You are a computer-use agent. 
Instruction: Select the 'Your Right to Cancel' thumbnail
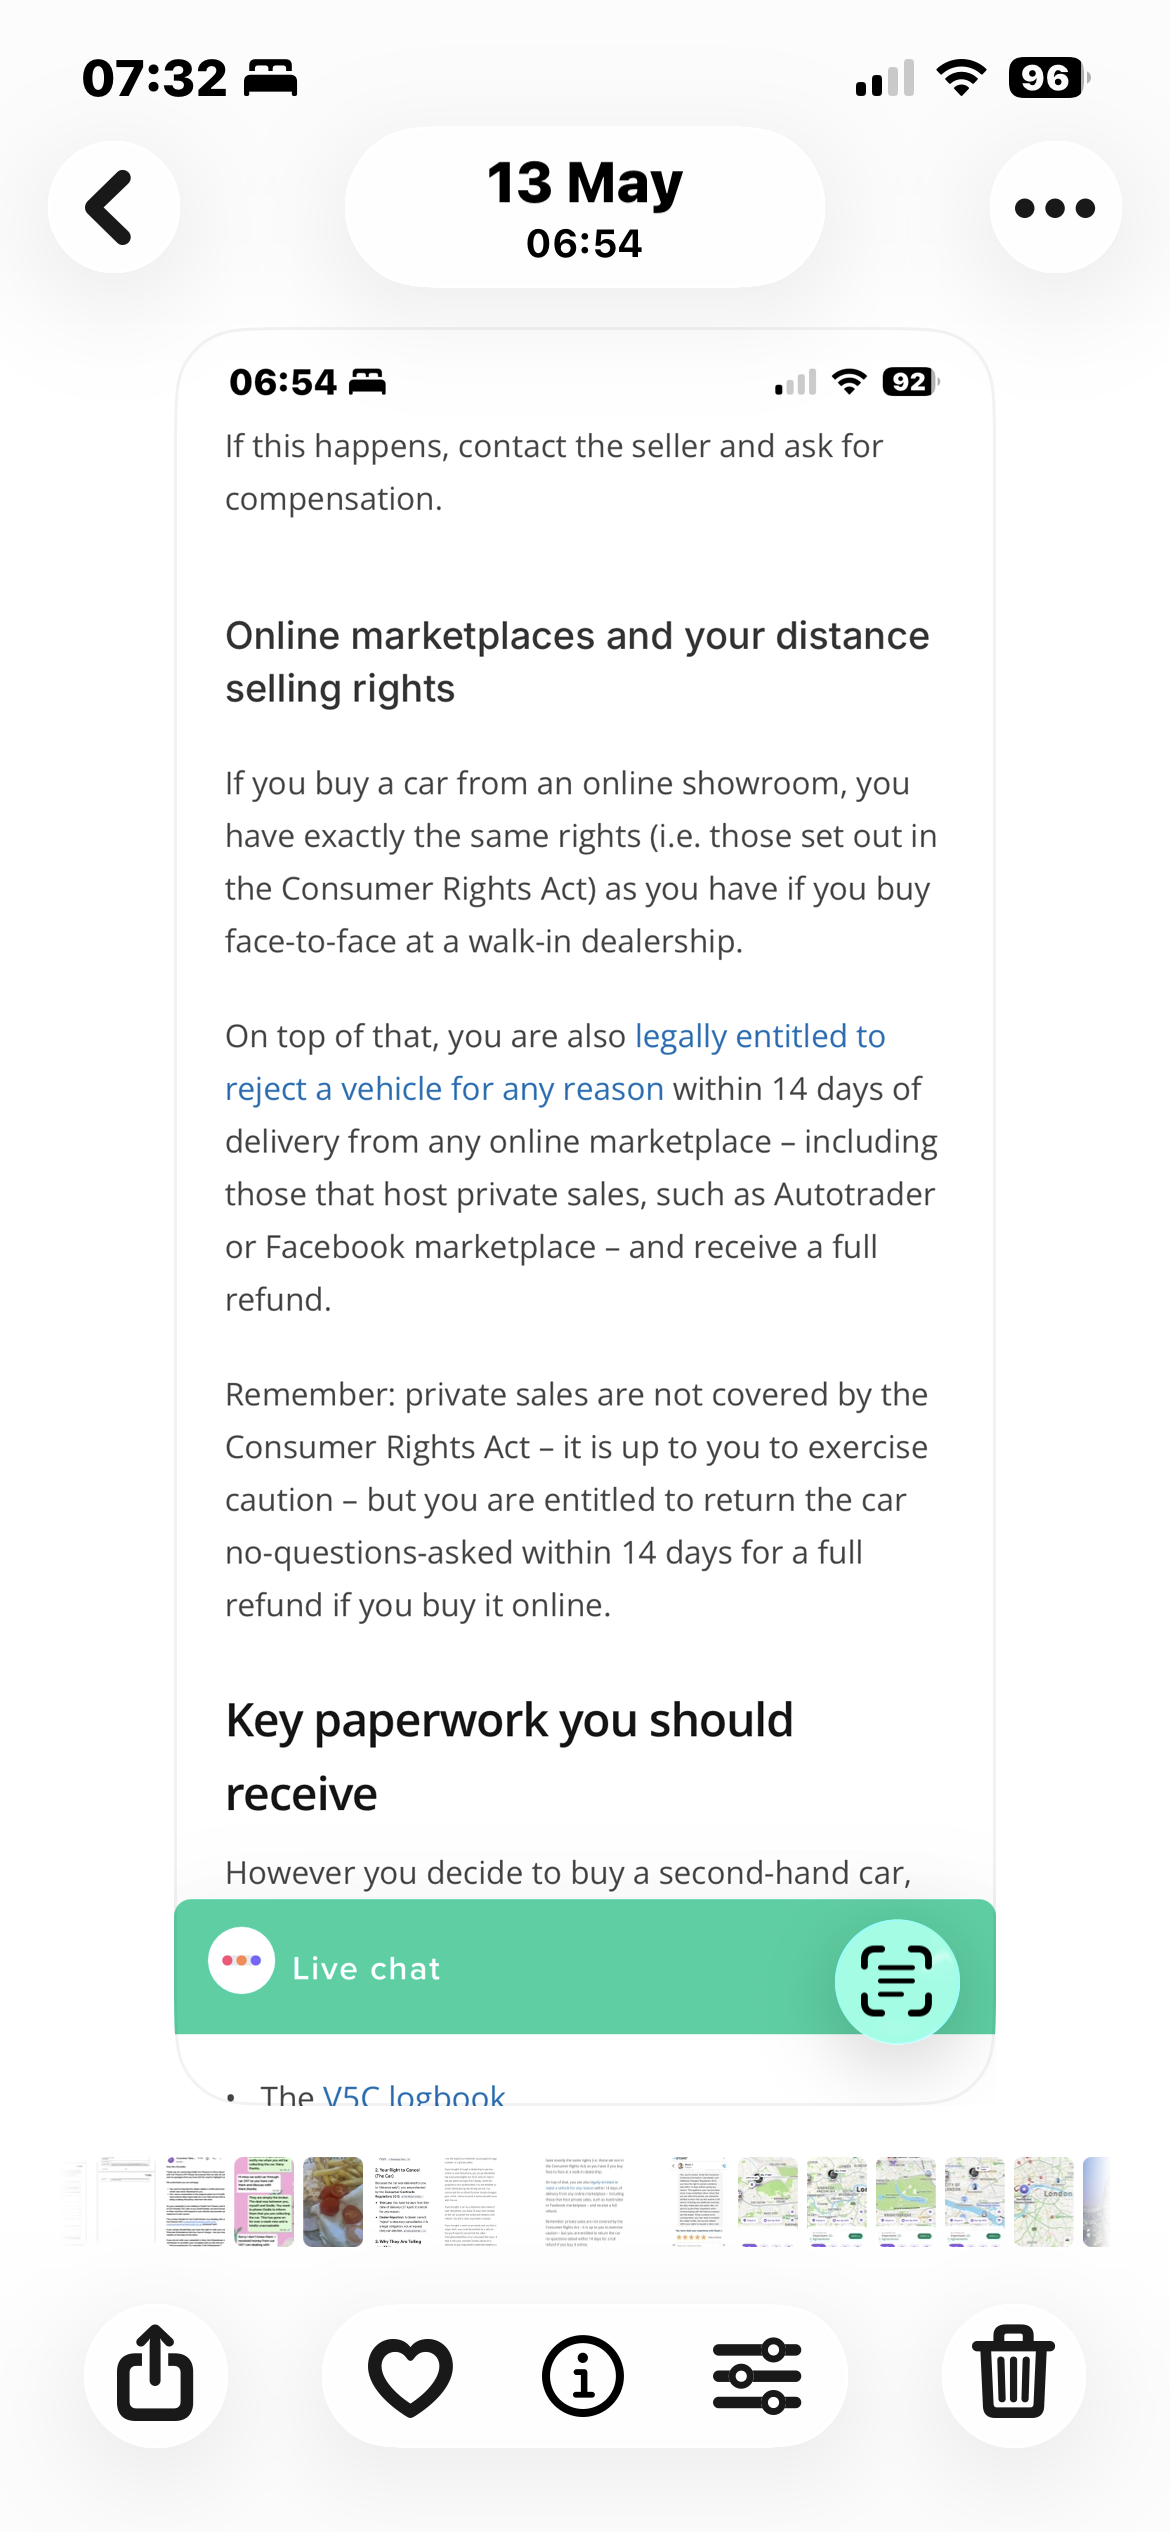pyautogui.click(x=402, y=2202)
